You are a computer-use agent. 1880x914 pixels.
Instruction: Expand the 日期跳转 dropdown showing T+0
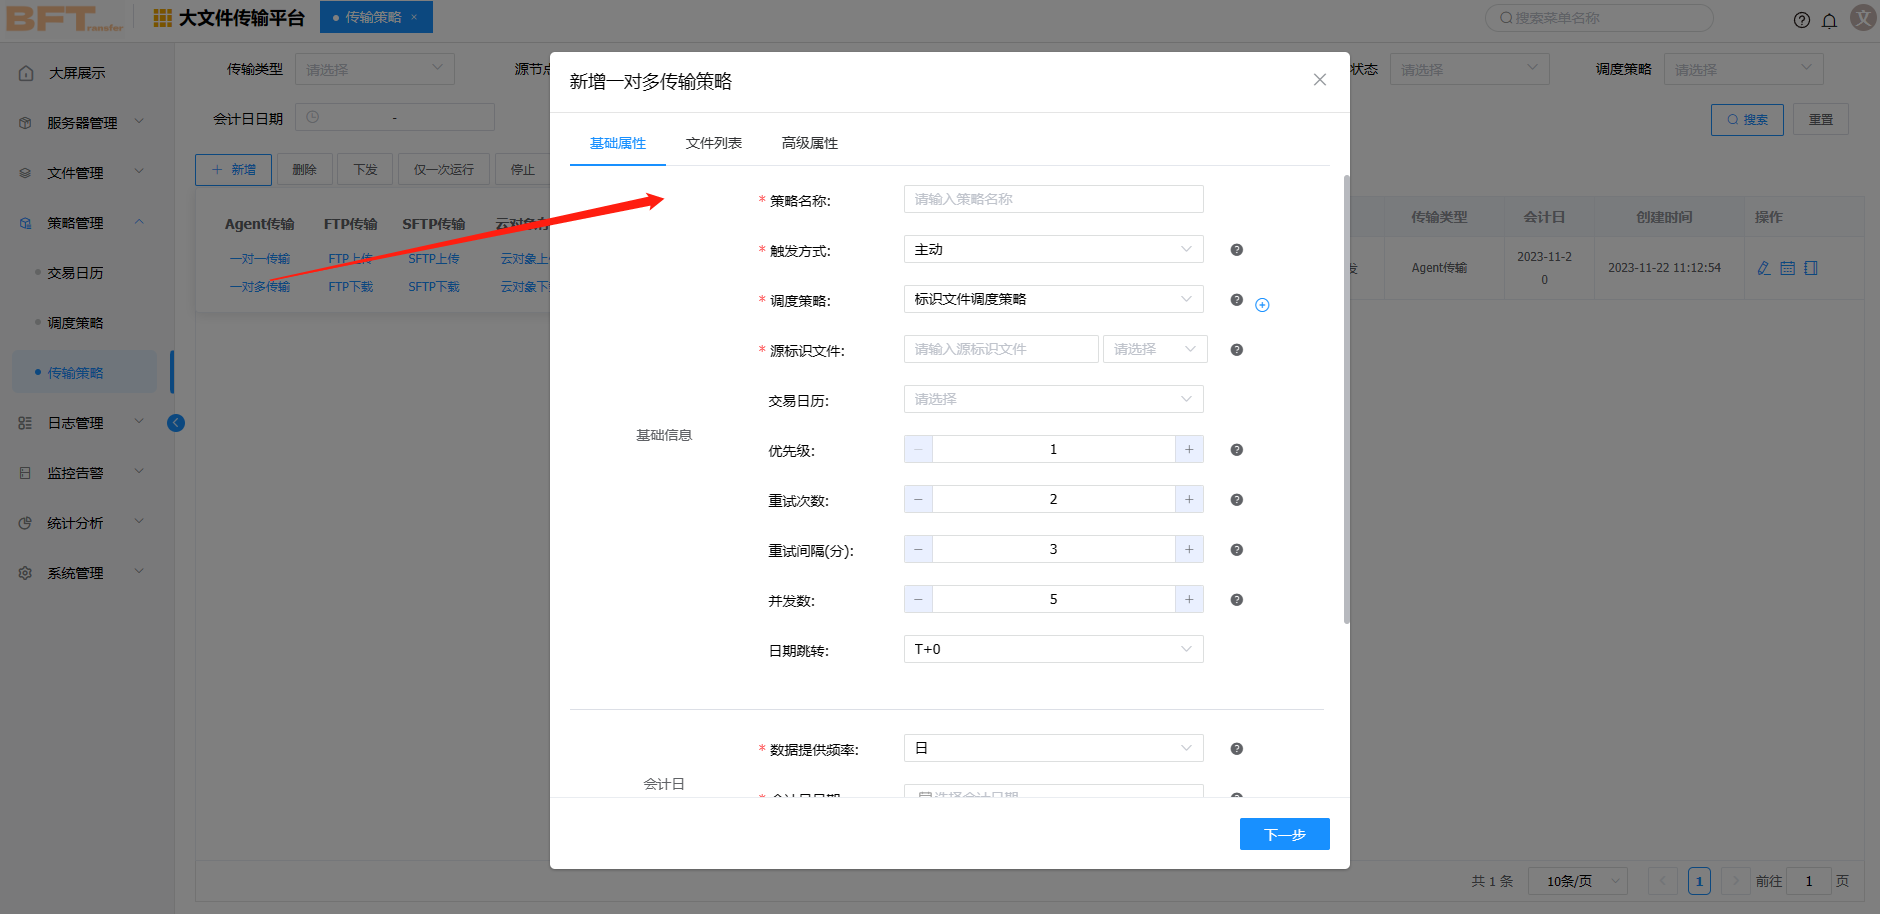(x=1052, y=650)
